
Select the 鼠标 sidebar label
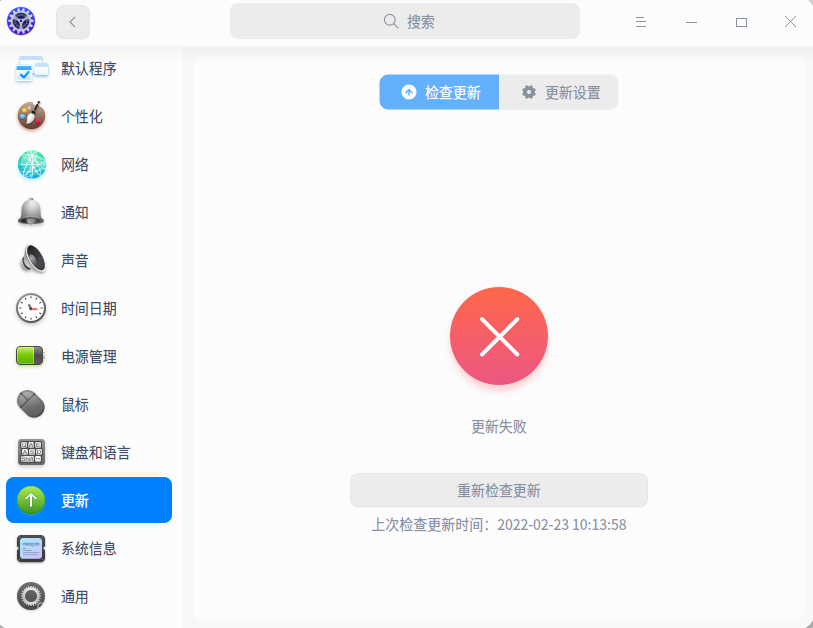tap(75, 404)
